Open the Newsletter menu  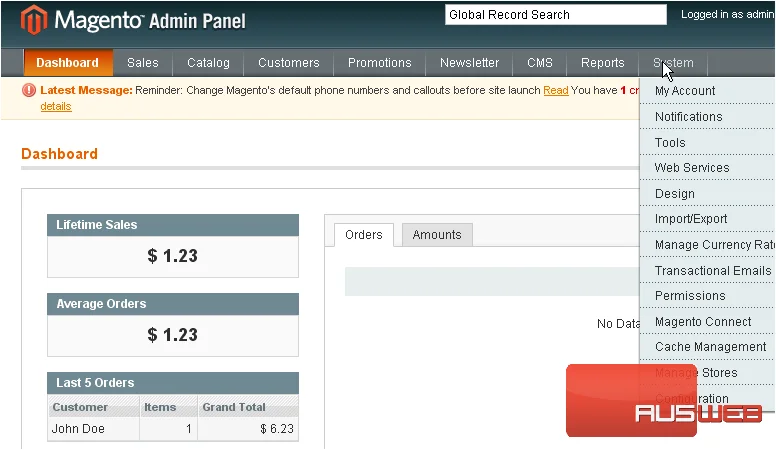(x=469, y=63)
